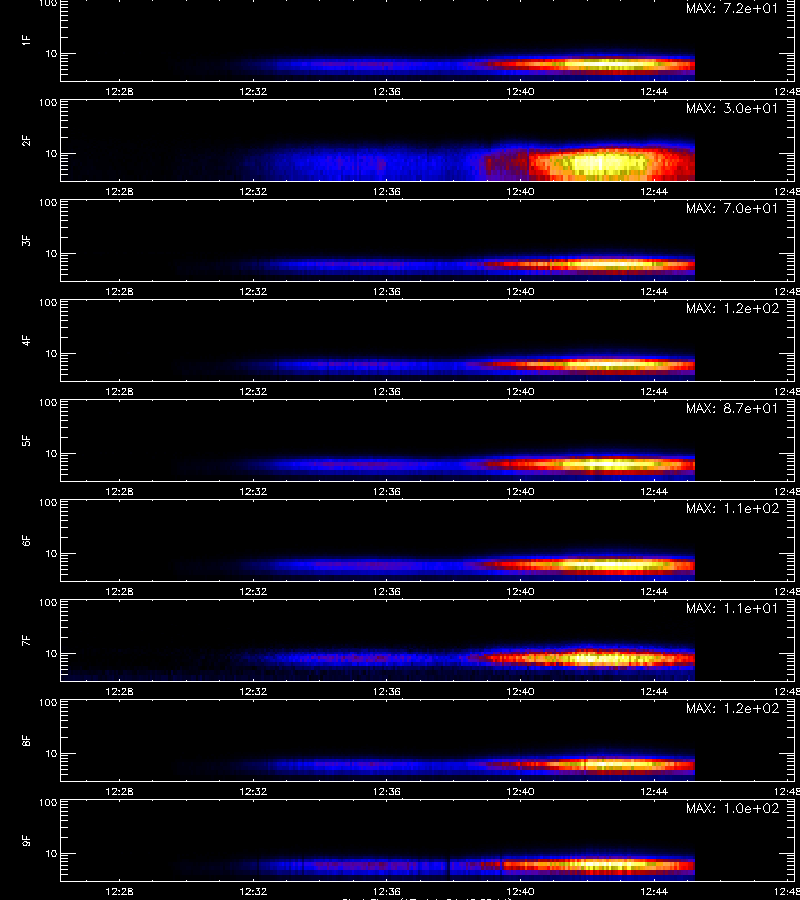Click the 12:44 time label below the 4F panel
The image size is (800, 900).
pos(654,391)
